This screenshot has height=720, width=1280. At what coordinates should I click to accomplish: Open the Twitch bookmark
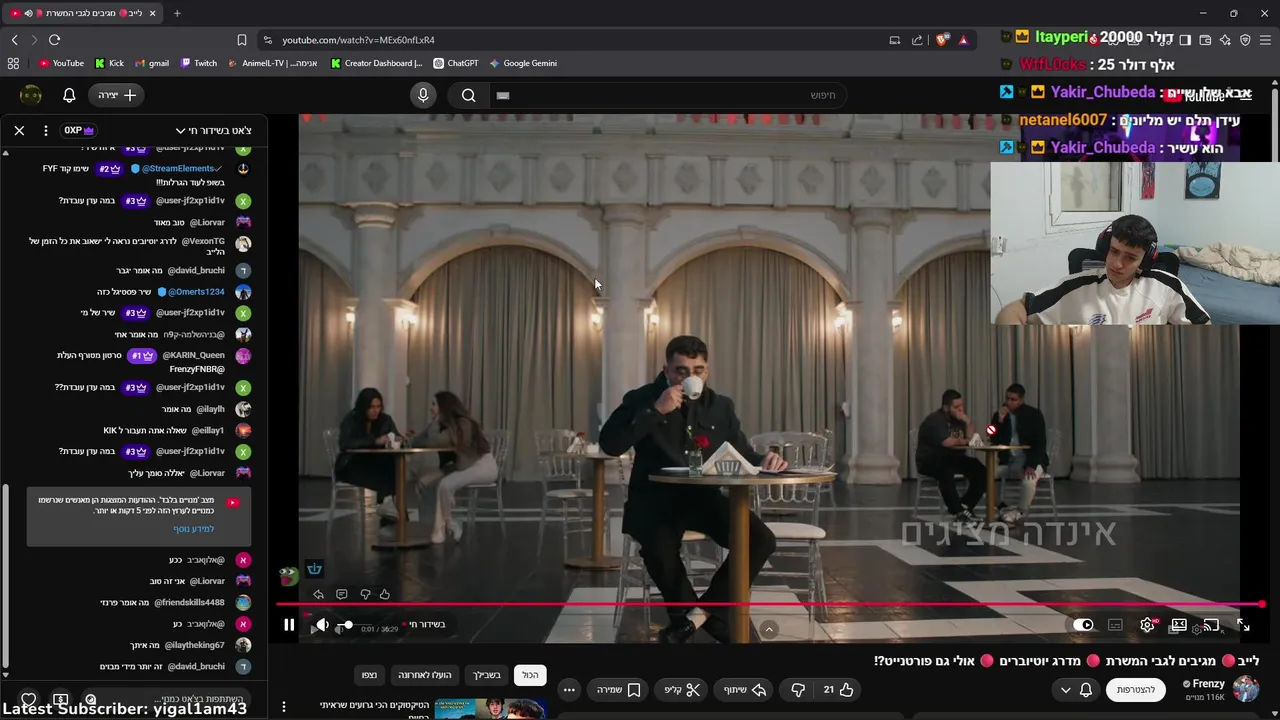(x=198, y=63)
